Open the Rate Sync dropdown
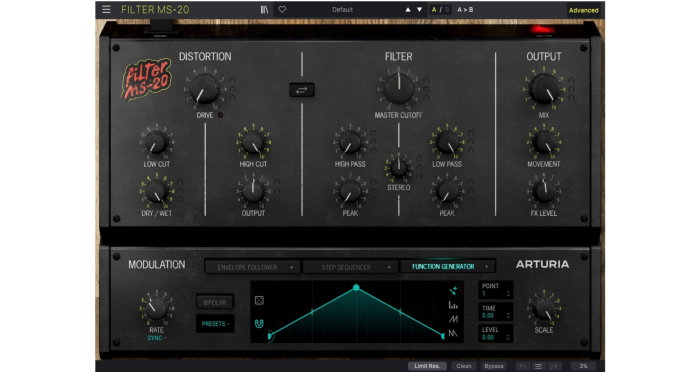700x372 pixels. (x=156, y=338)
